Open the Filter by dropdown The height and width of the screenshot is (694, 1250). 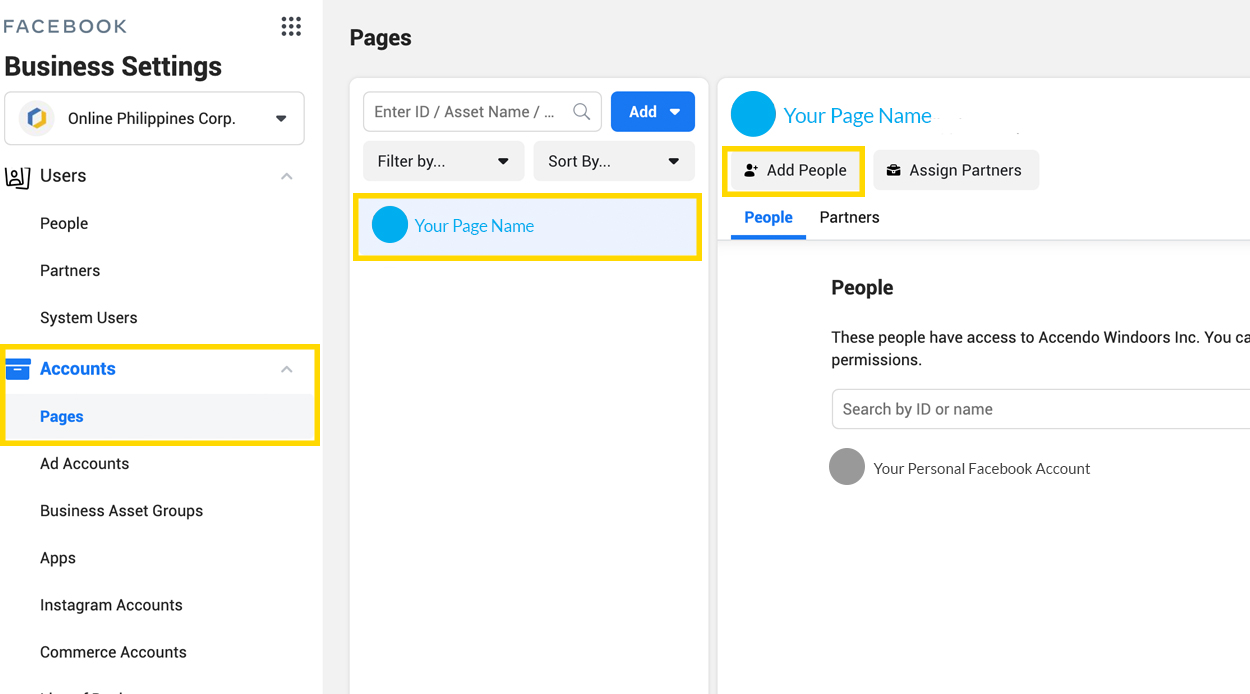(443, 161)
